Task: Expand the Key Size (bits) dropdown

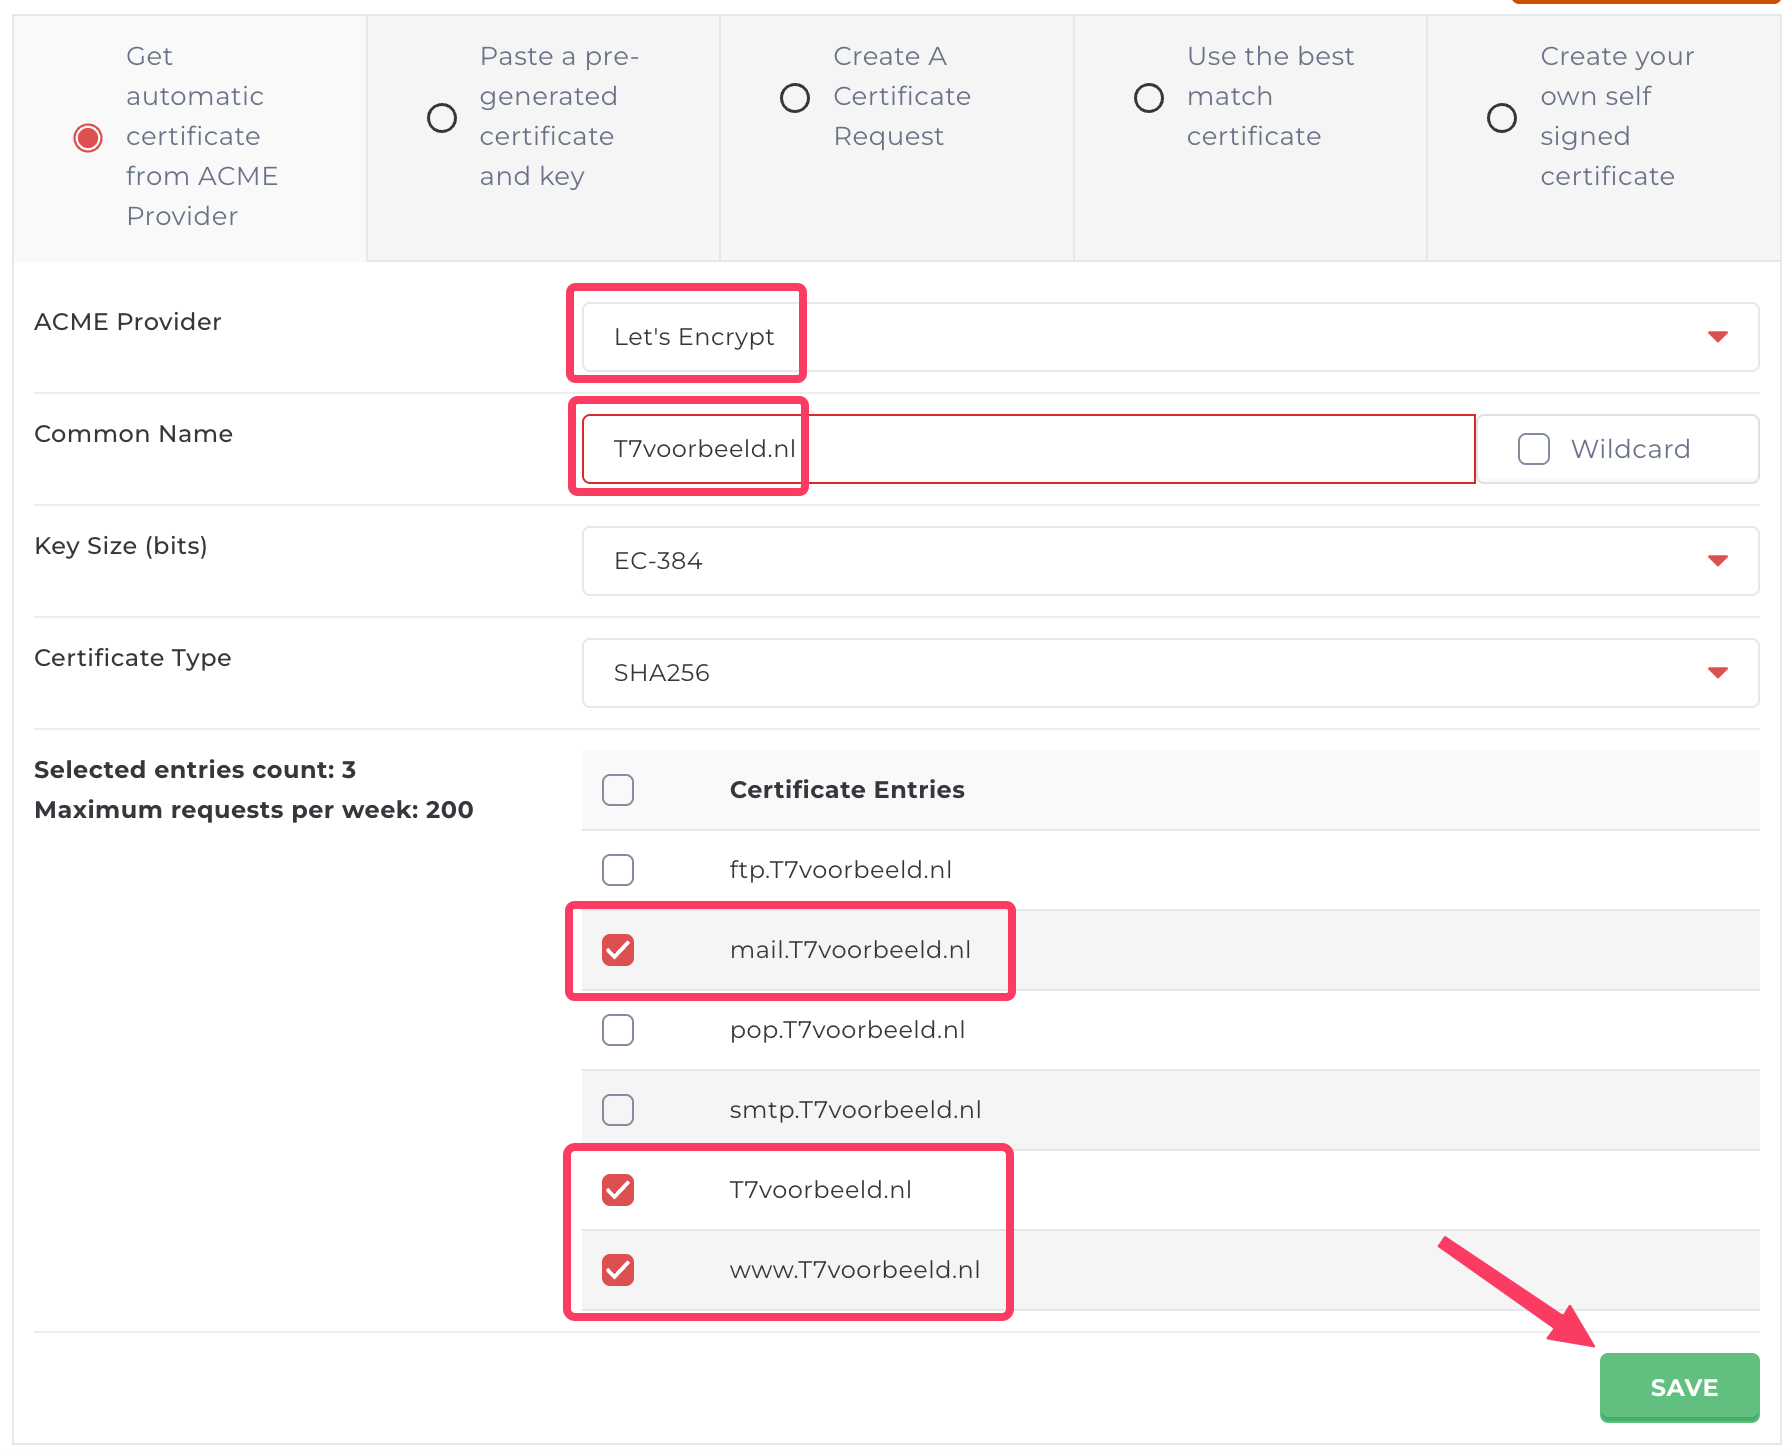Action: [1168, 561]
